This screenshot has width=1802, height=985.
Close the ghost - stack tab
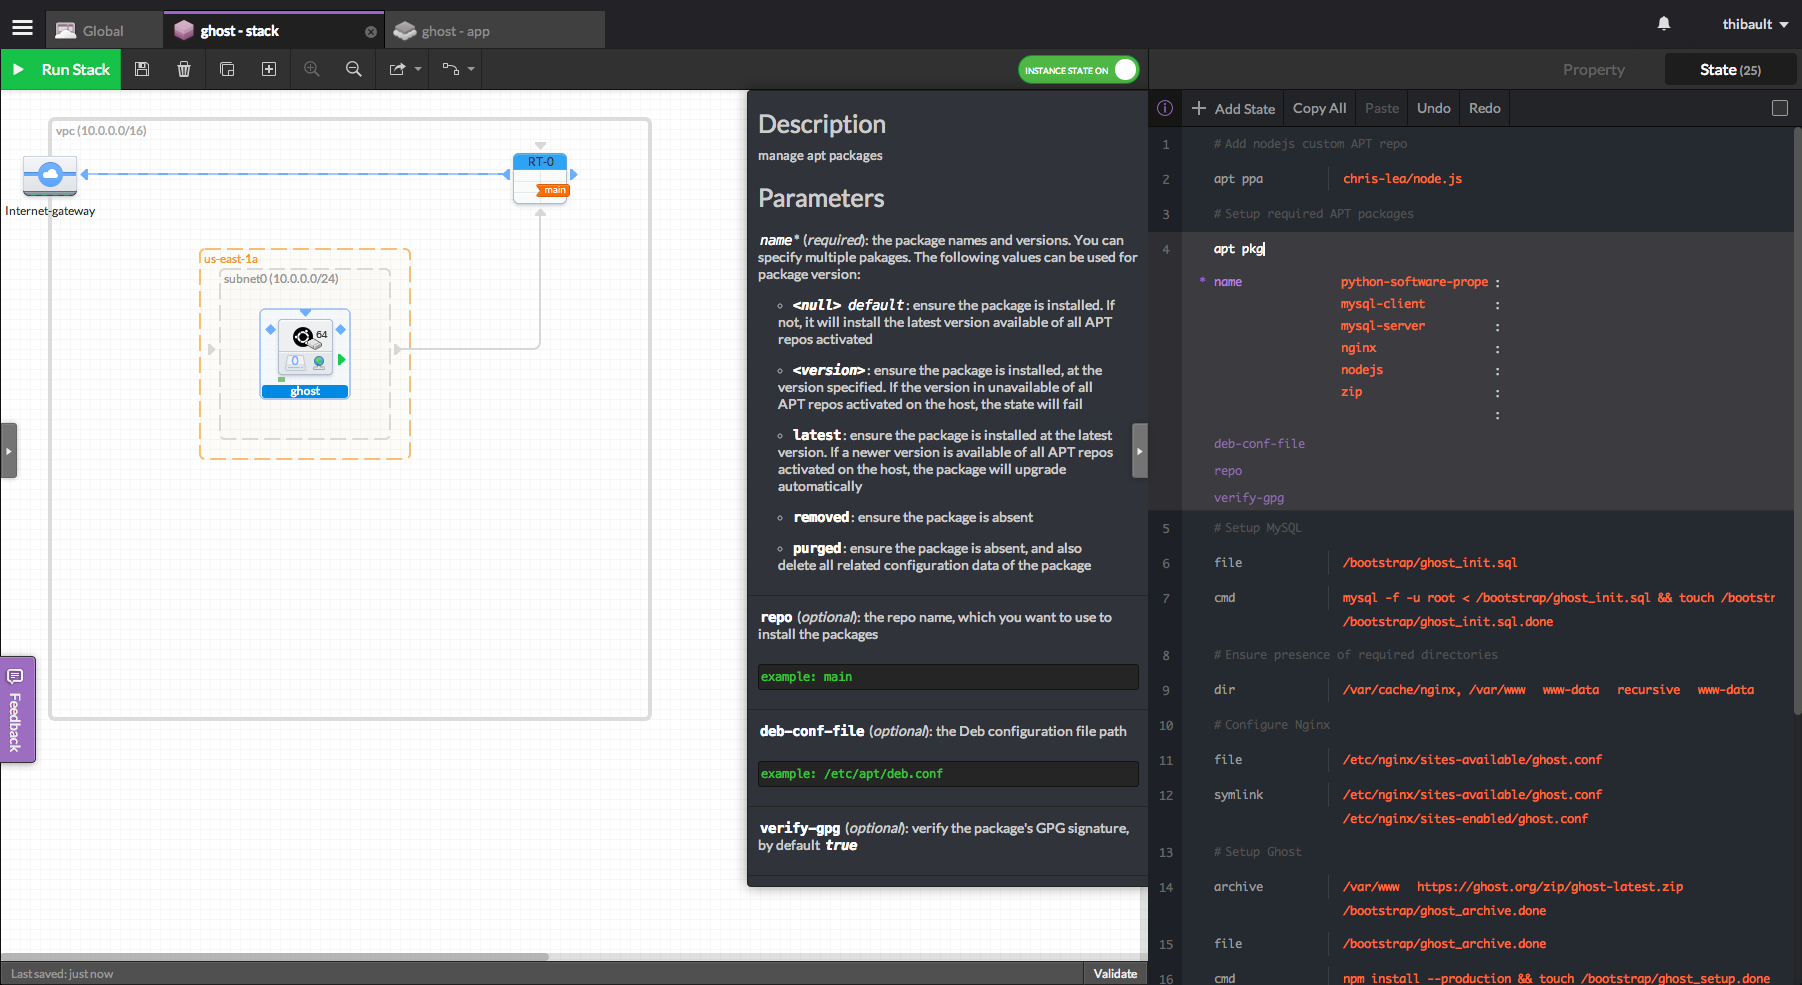coord(371,32)
